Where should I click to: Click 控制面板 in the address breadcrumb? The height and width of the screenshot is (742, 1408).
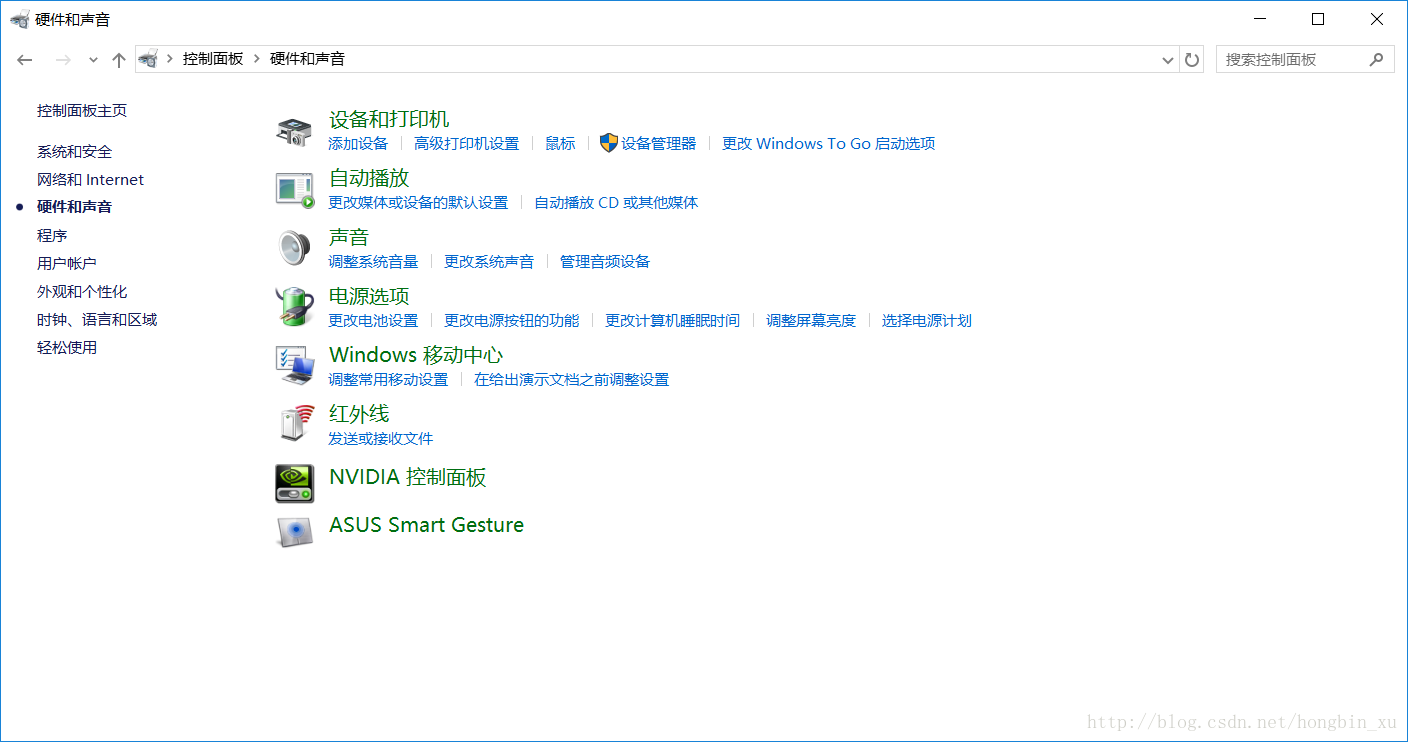[x=213, y=59]
